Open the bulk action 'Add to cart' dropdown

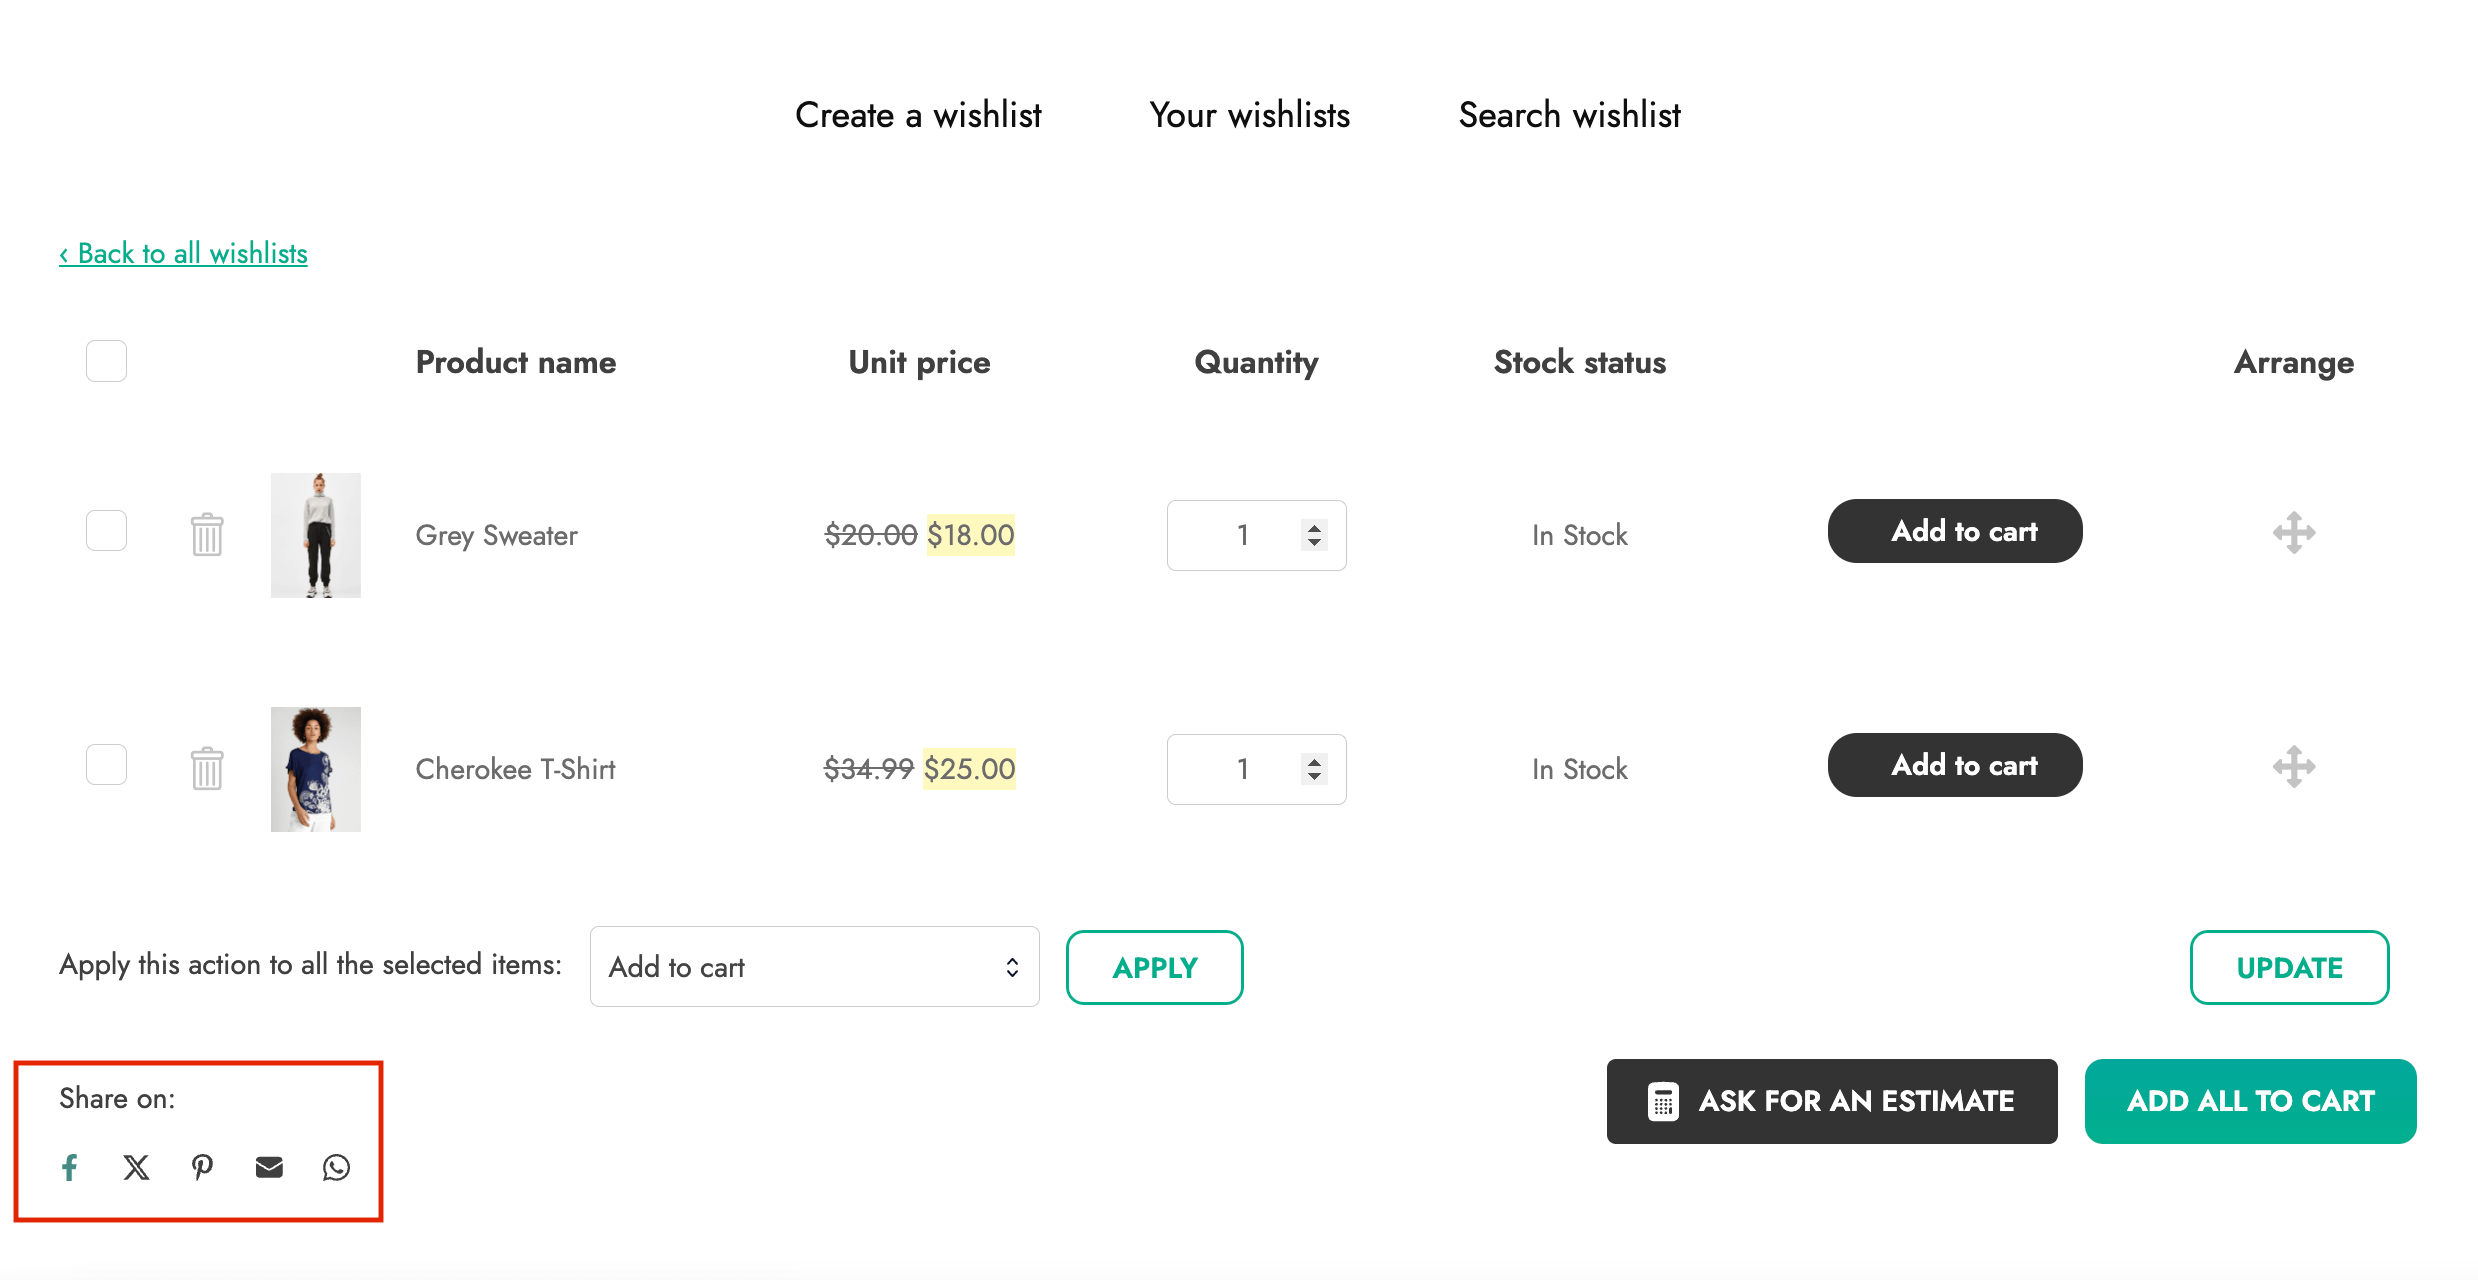(814, 966)
